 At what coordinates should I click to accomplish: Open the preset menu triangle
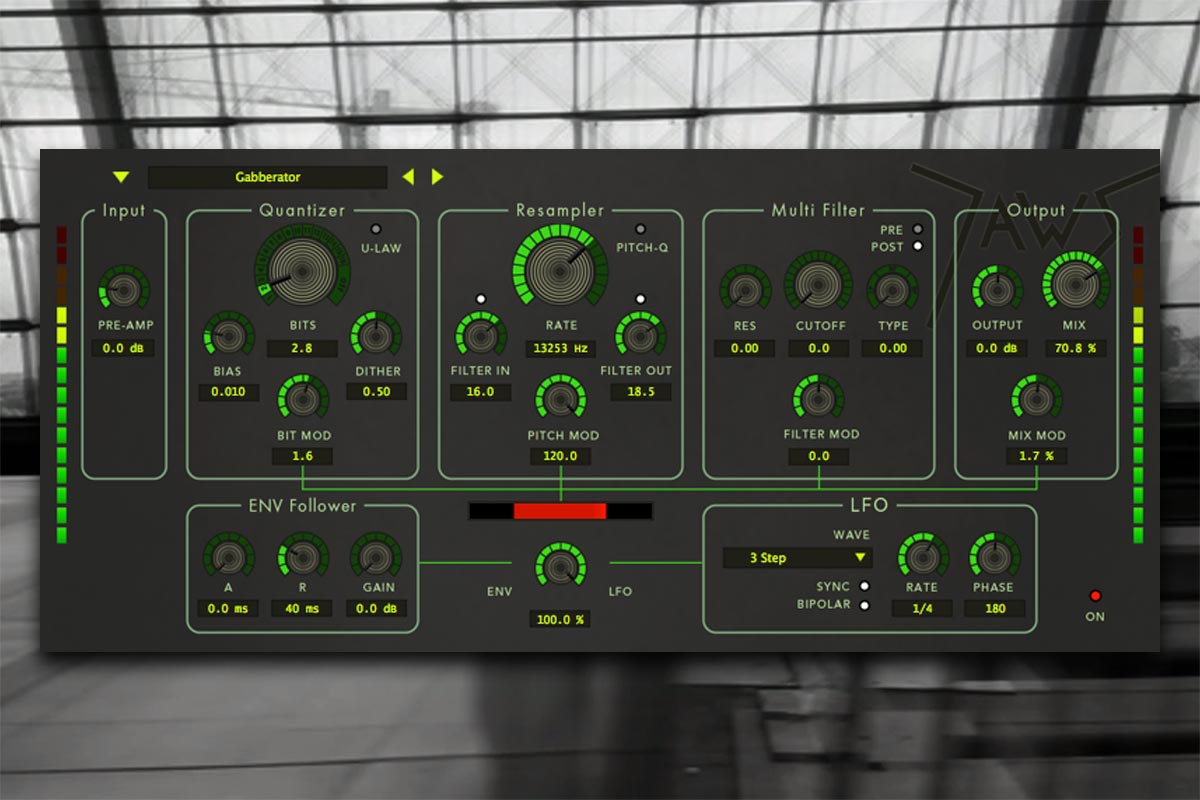click(x=121, y=177)
